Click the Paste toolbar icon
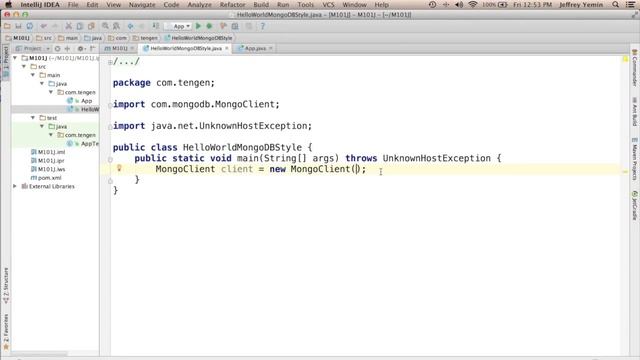Image resolution: width=640 pixels, height=360 pixels. pyautogui.click(x=91, y=26)
